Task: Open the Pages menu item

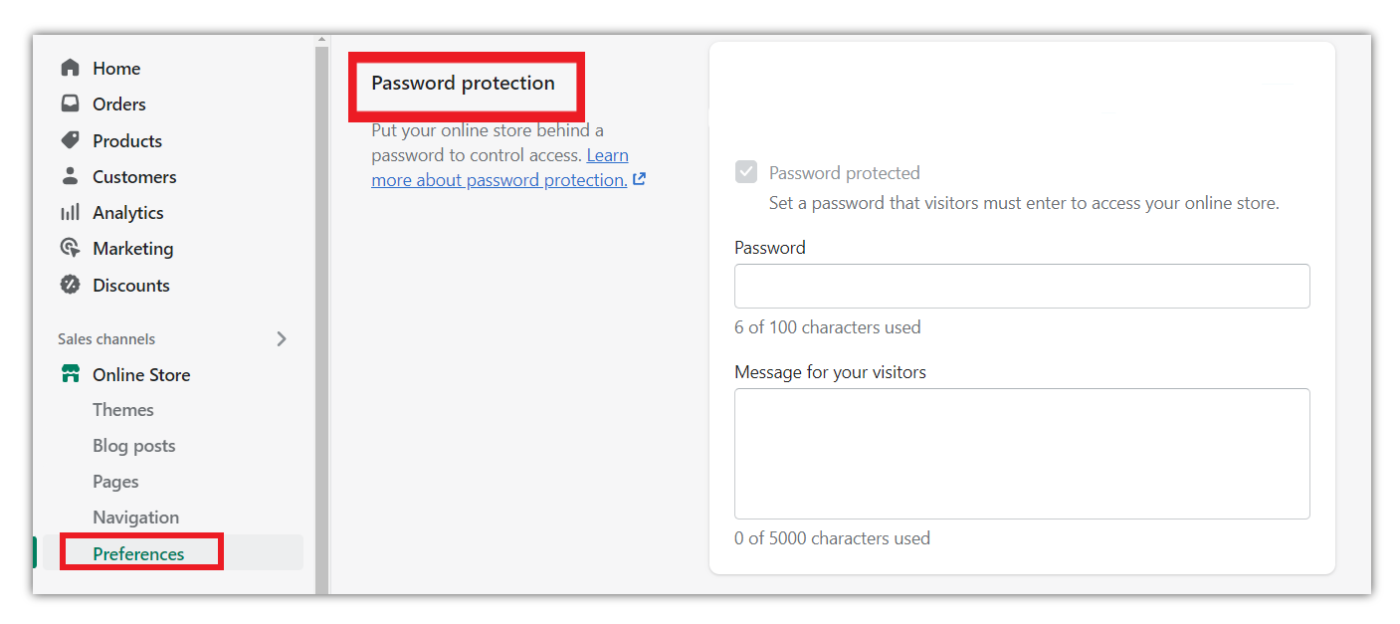Action: (116, 482)
